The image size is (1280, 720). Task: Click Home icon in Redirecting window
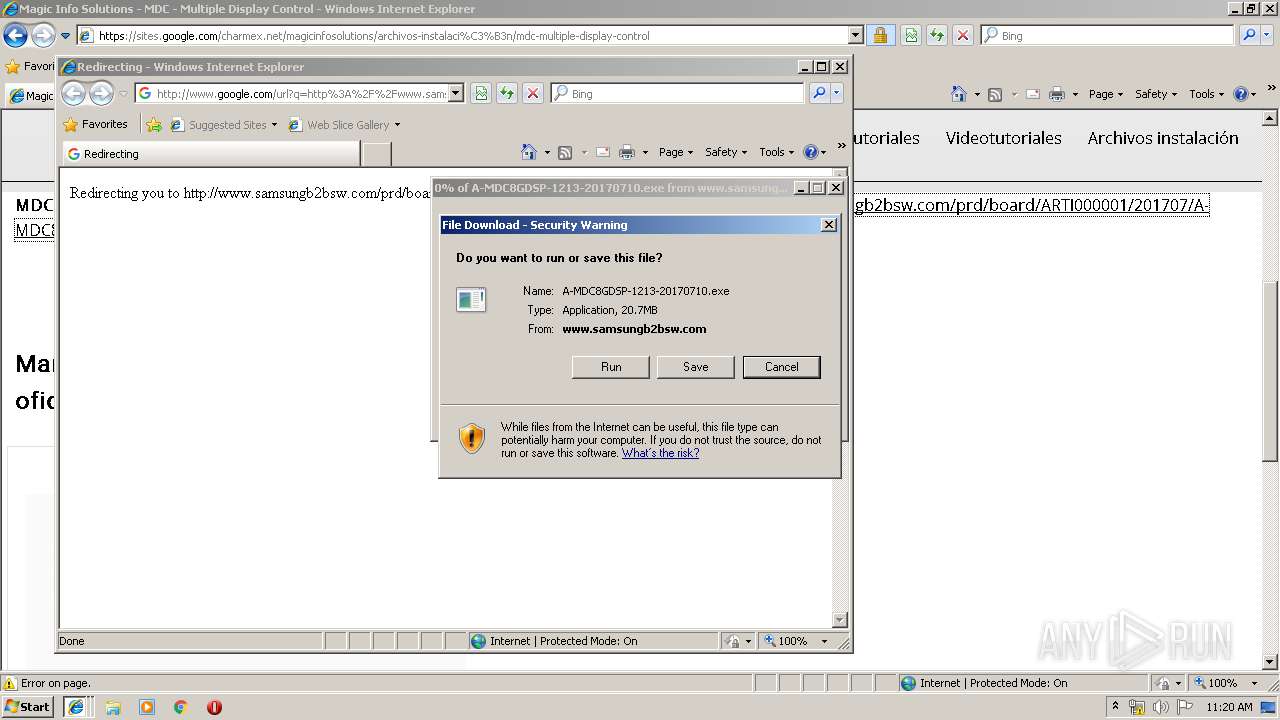point(530,152)
